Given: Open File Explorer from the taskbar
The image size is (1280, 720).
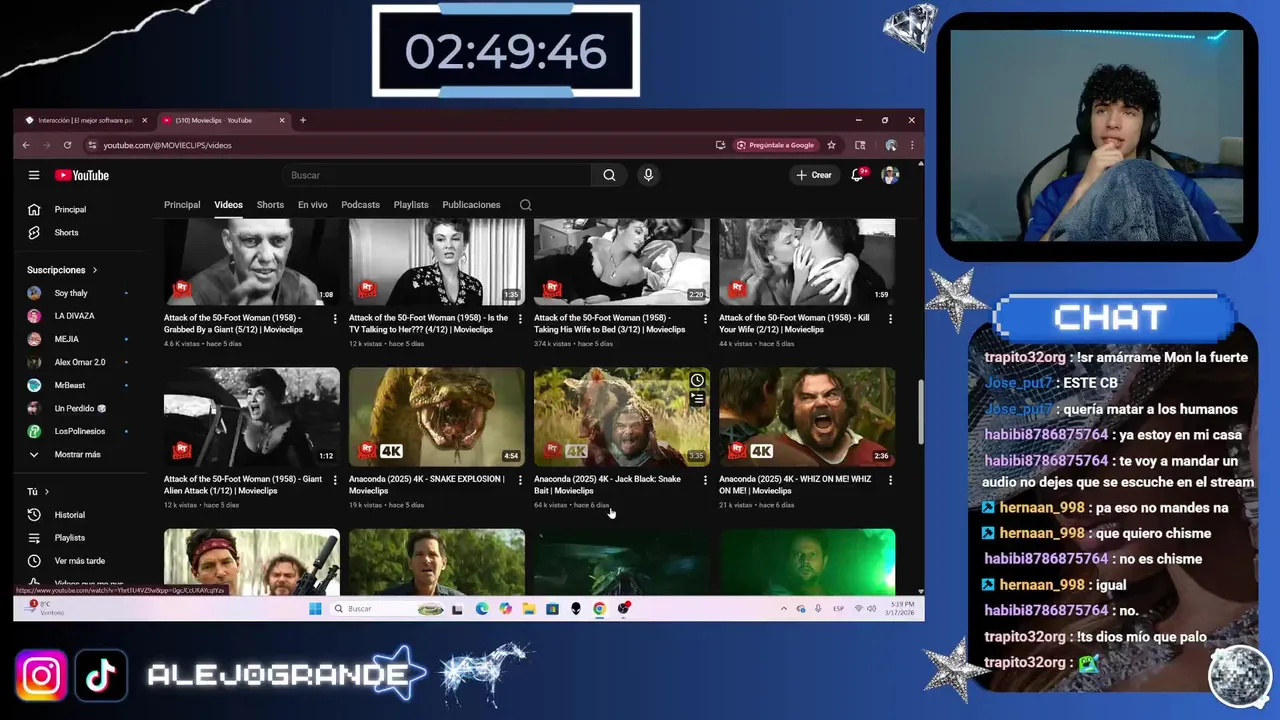Looking at the screenshot, I should [529, 608].
